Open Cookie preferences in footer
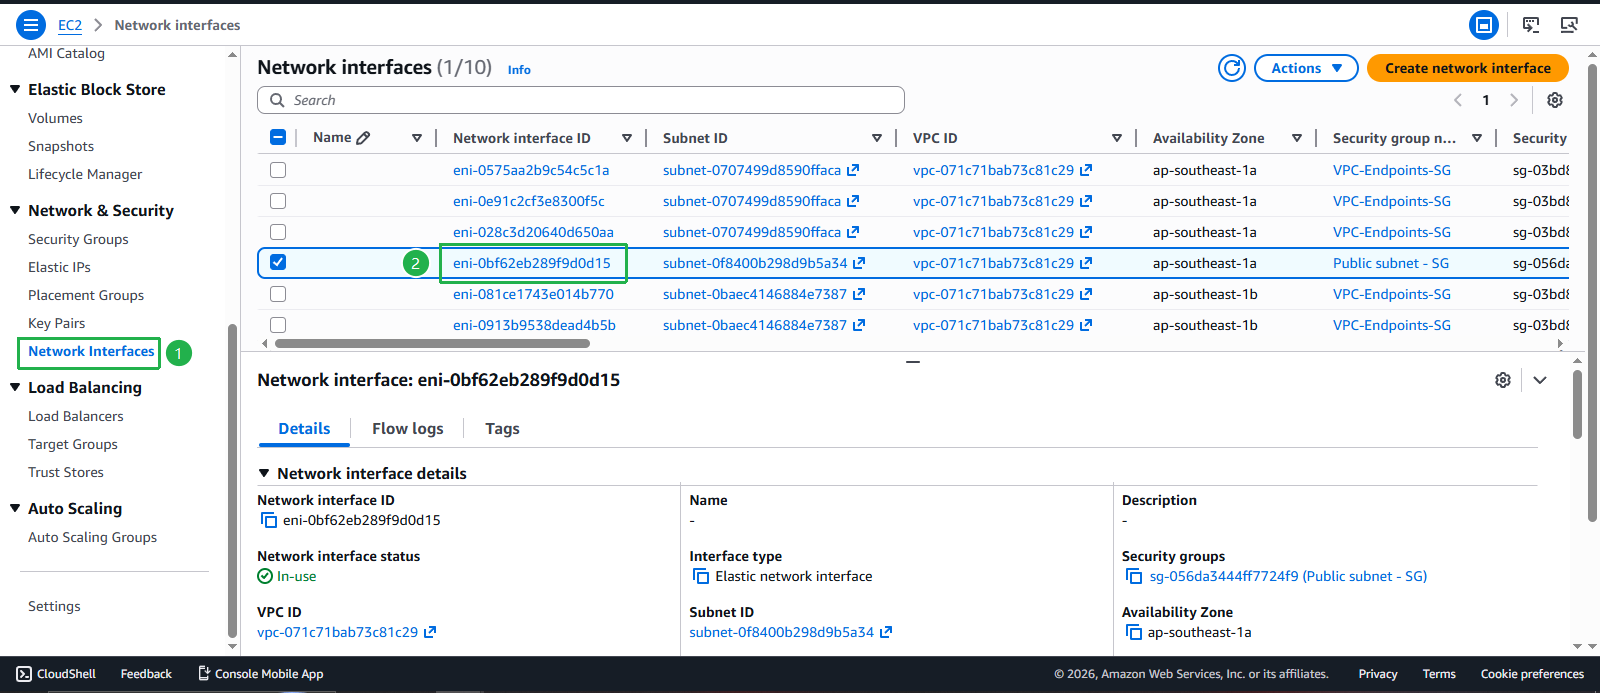The image size is (1600, 693). pos(1532,674)
